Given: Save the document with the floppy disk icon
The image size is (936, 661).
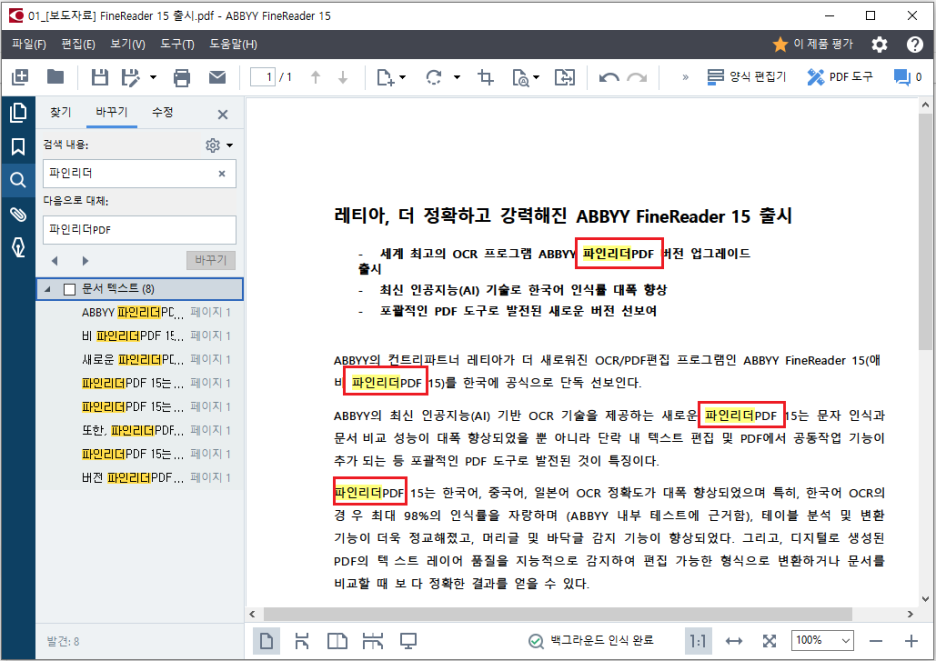Looking at the screenshot, I should tap(100, 77).
